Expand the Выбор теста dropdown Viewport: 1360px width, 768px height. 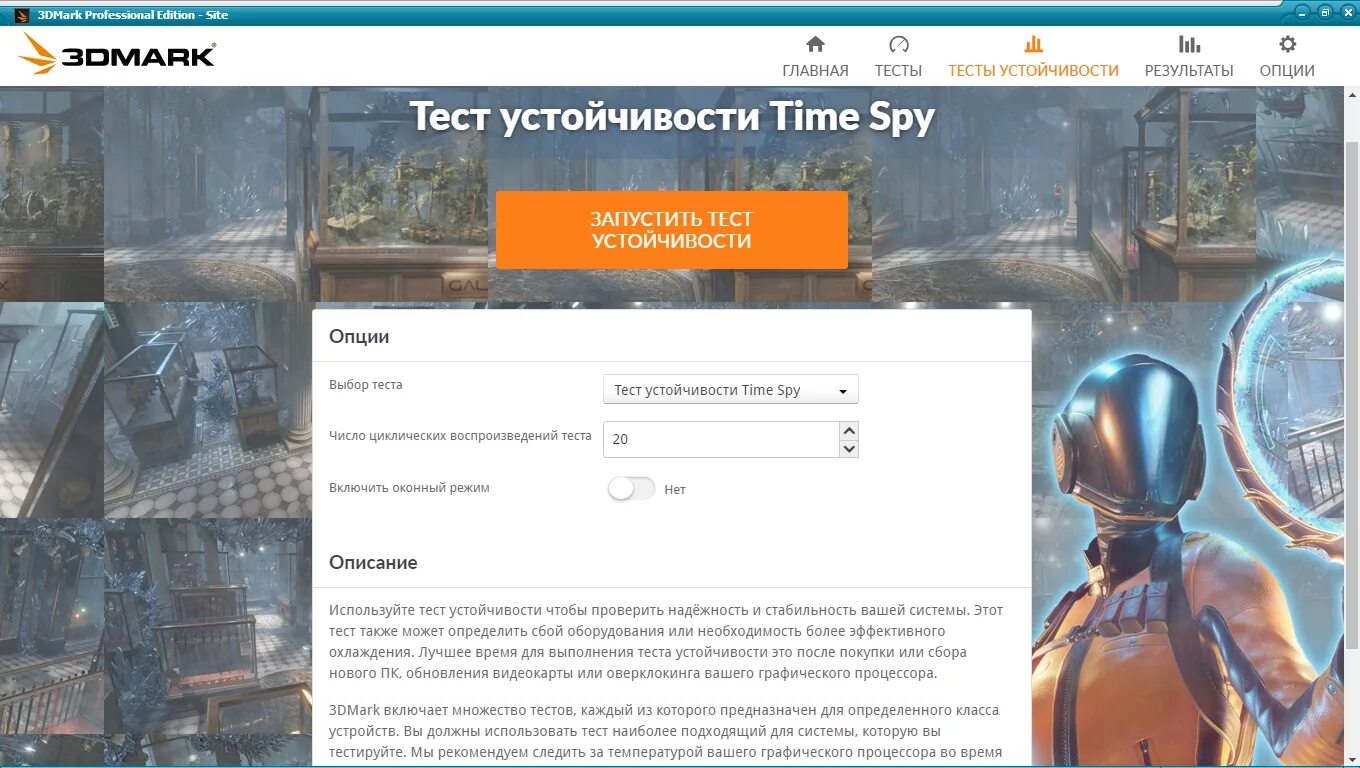pos(730,390)
